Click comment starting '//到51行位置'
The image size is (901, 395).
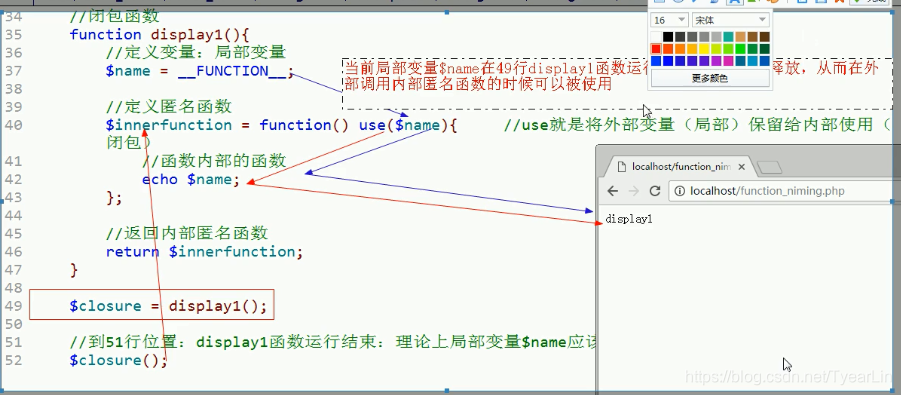click(x=333, y=343)
